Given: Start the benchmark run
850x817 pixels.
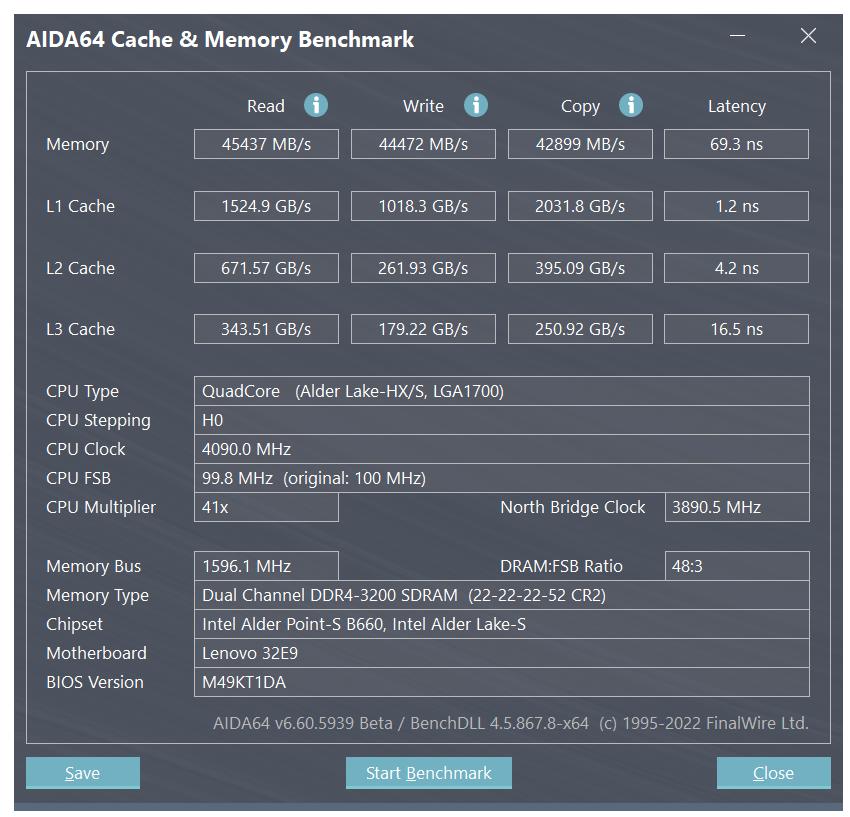Looking at the screenshot, I should point(428,773).
